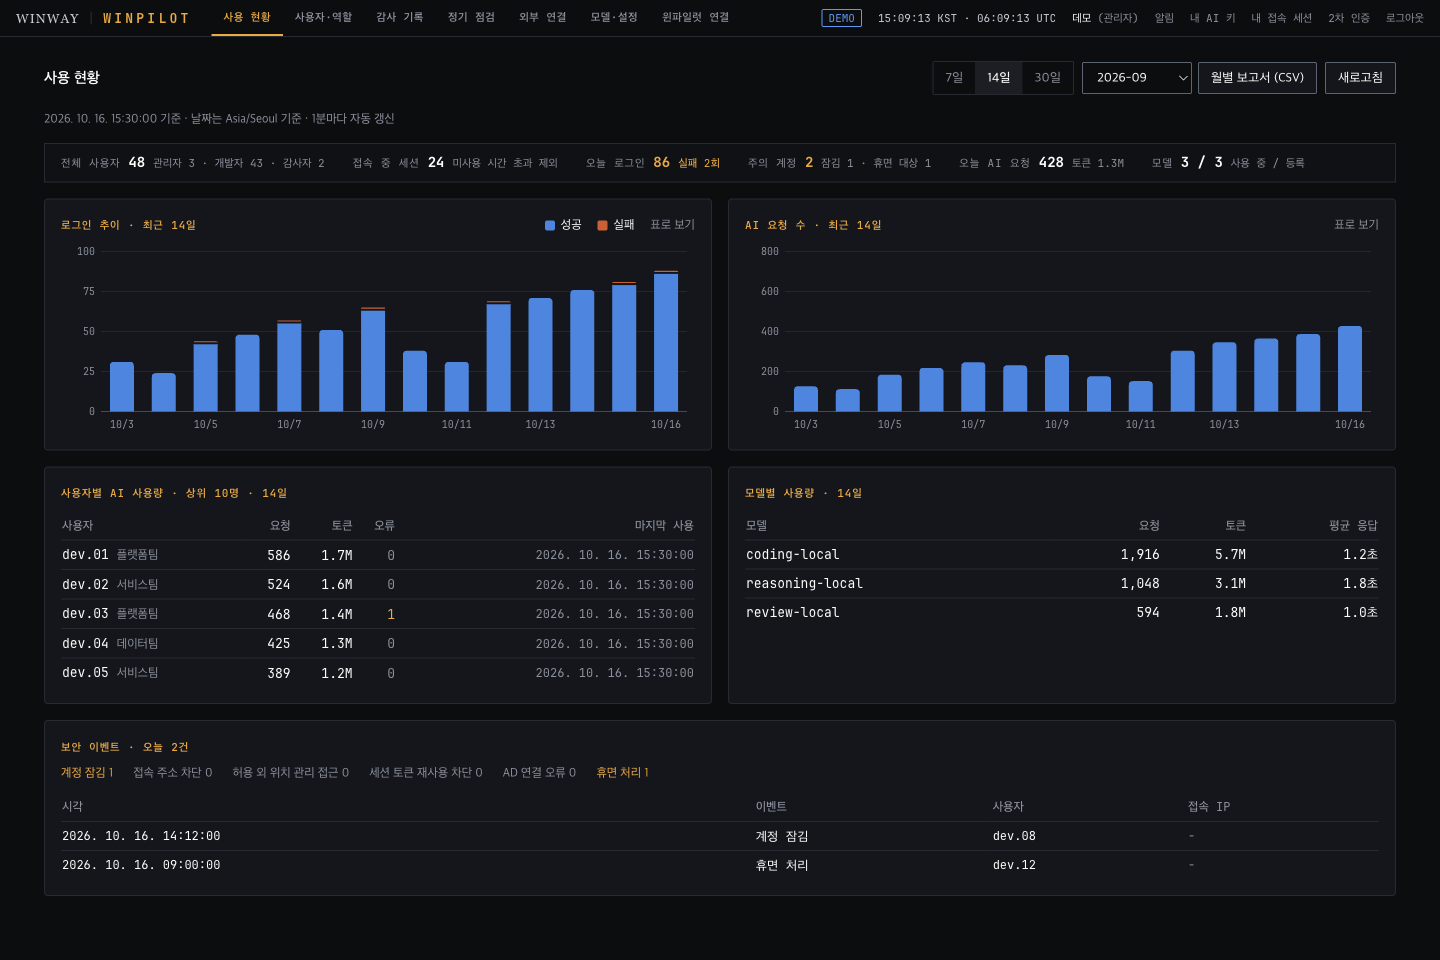This screenshot has width=1440, height=960.
Task: Open the 2026-09 month dropdown
Action: [1137, 78]
